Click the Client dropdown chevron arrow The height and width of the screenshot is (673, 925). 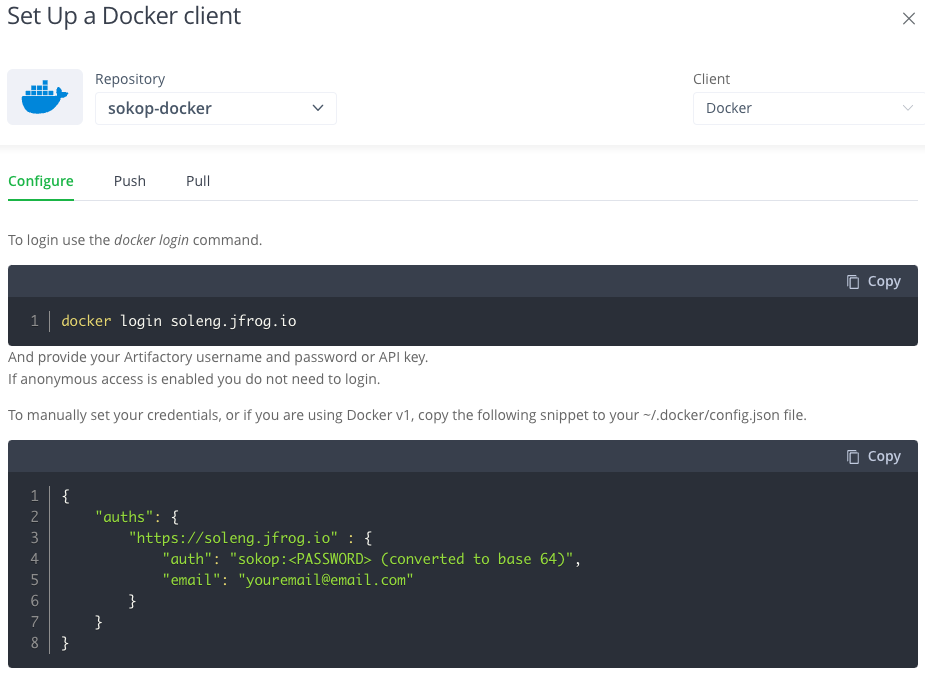908,108
